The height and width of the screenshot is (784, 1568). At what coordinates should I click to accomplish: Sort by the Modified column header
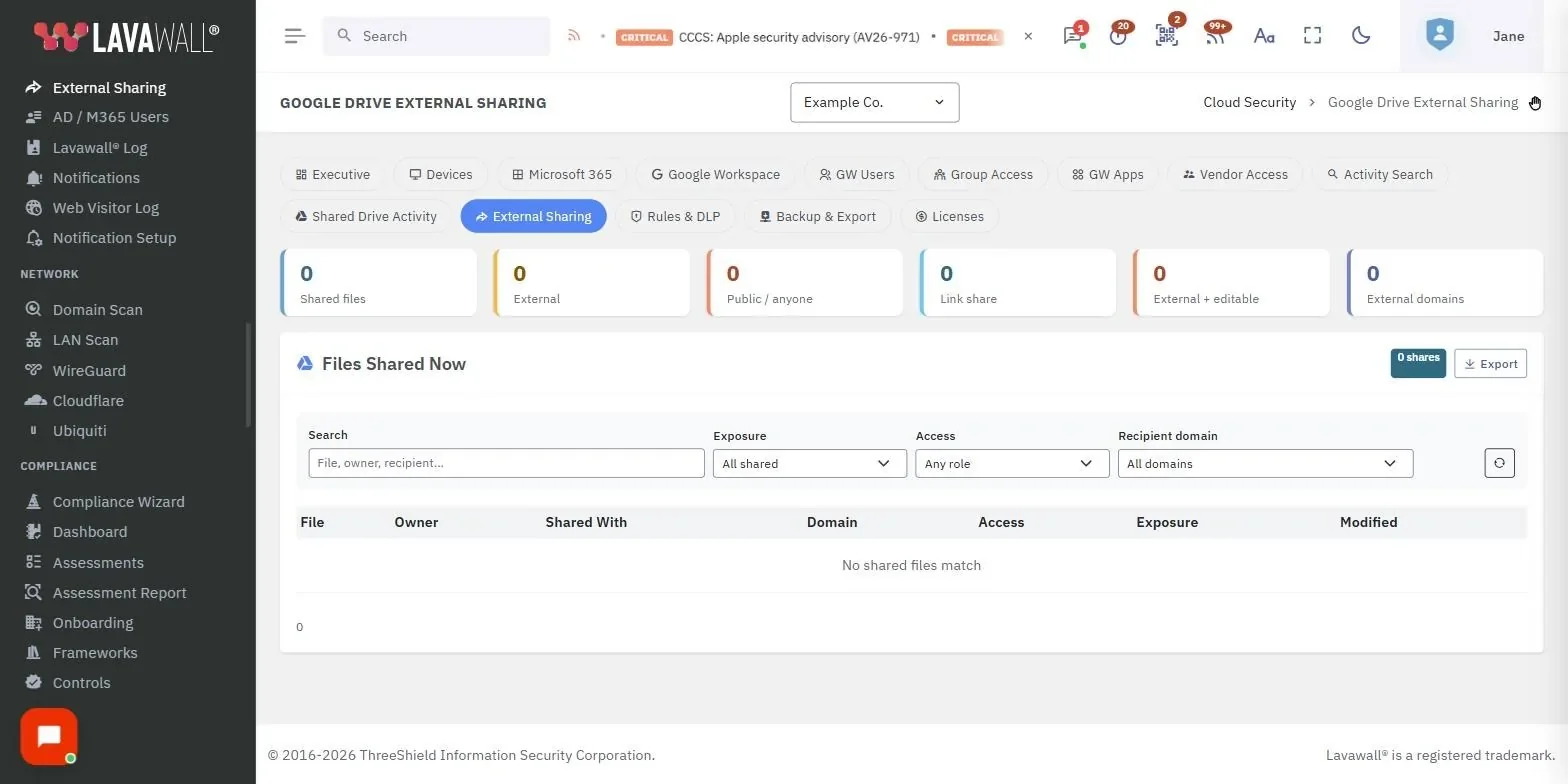coord(1368,522)
